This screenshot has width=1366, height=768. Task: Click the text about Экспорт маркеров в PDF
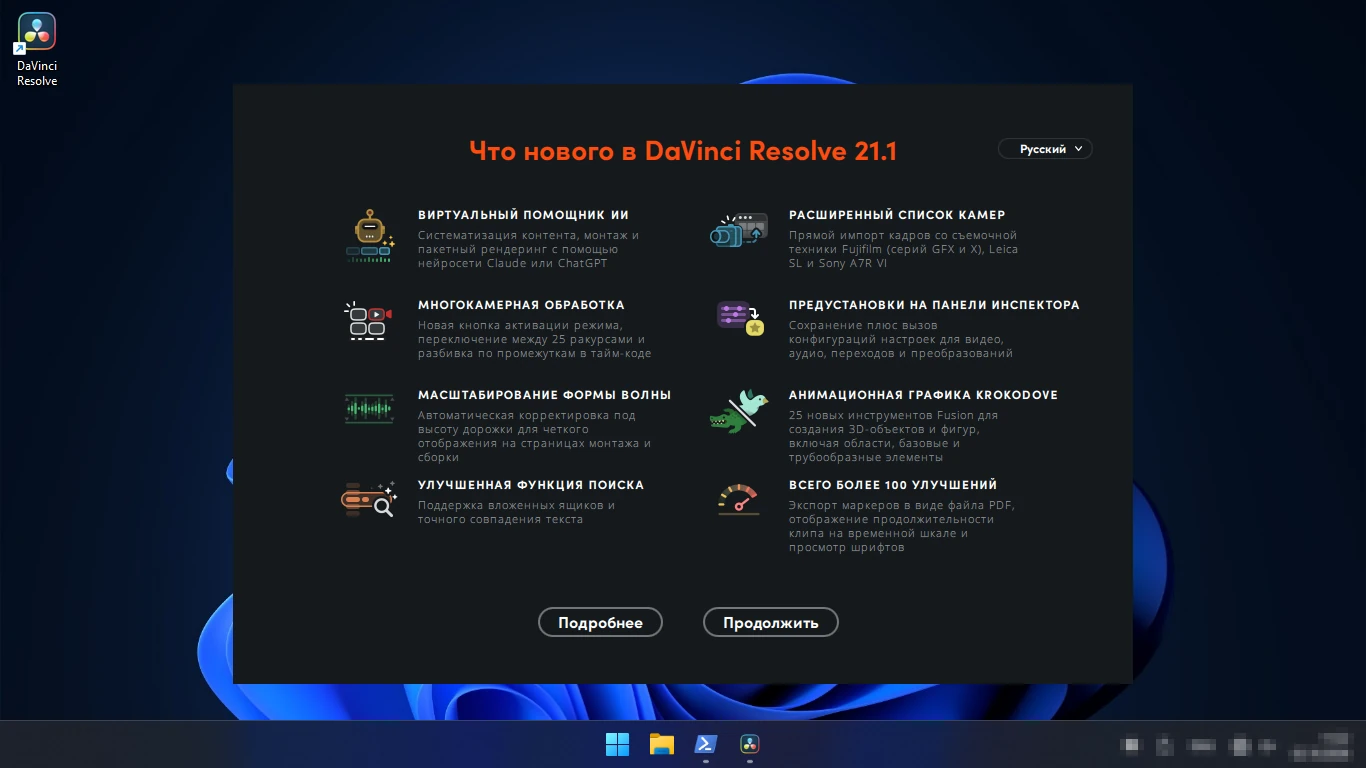pyautogui.click(x=902, y=526)
